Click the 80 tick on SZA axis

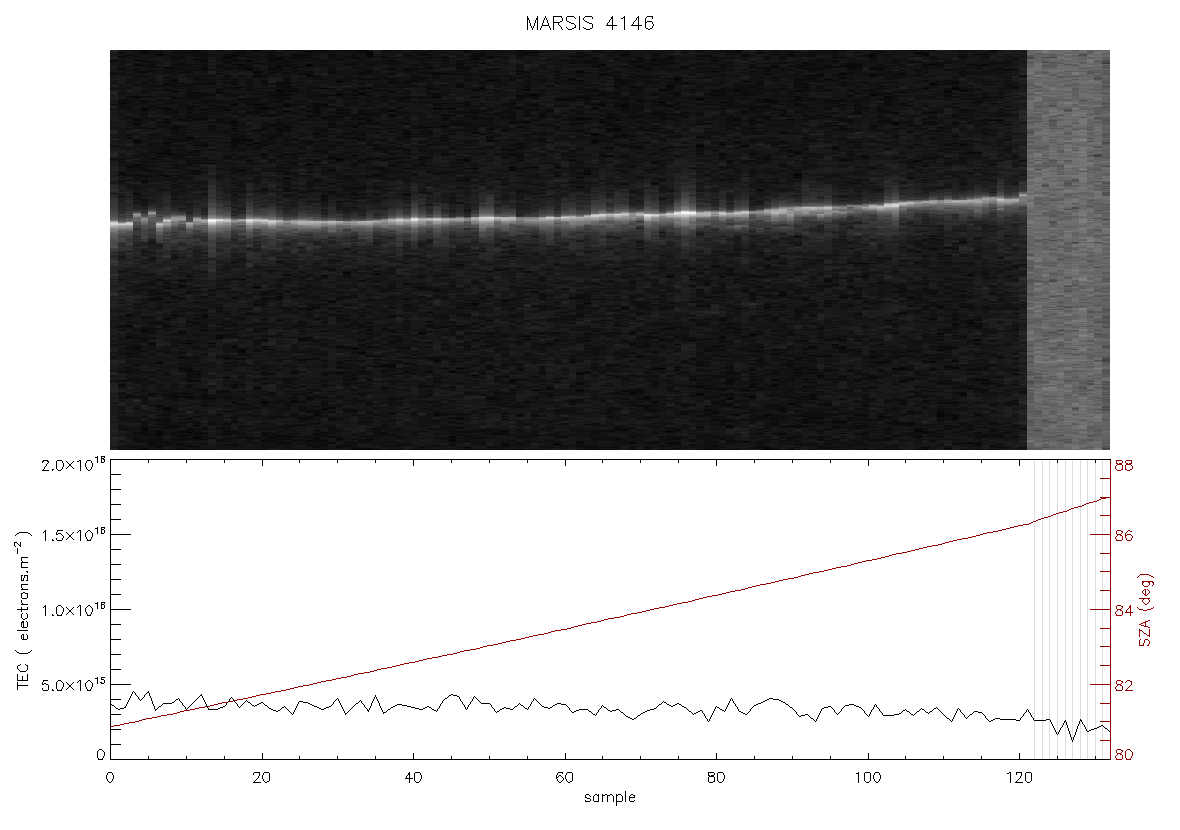coord(1124,755)
